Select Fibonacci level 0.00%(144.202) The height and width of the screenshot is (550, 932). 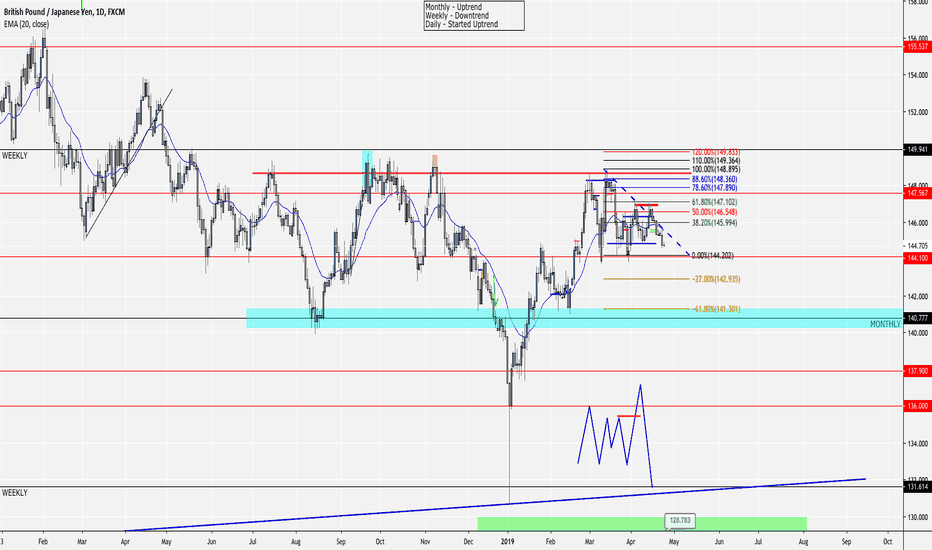click(x=713, y=256)
